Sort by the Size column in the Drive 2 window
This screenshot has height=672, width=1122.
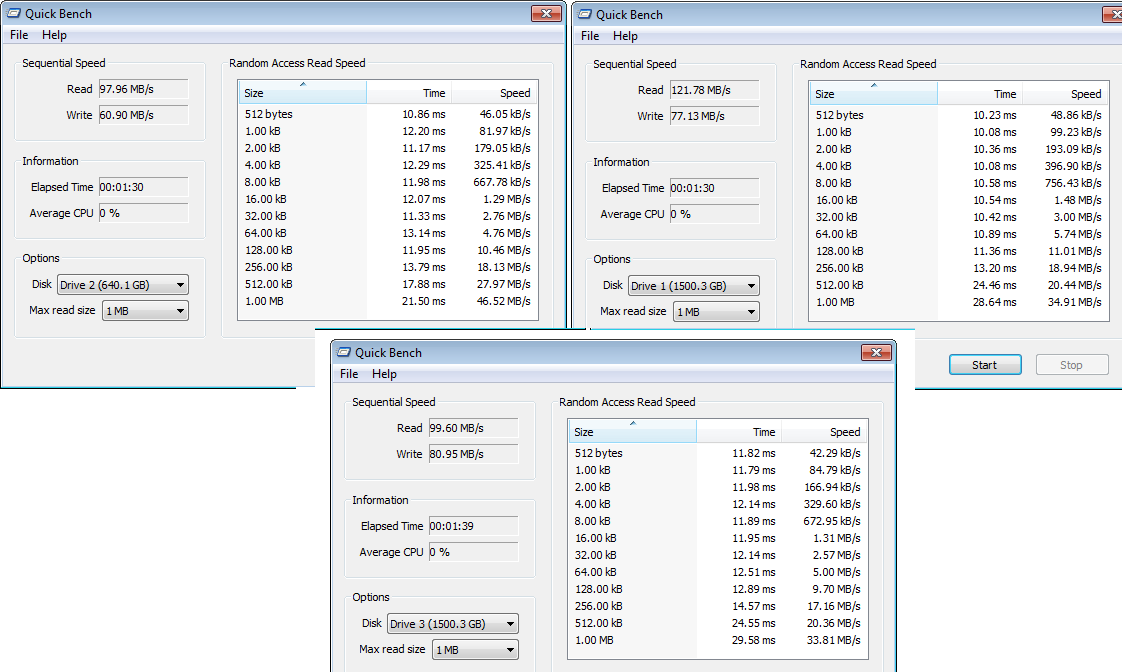coord(302,93)
